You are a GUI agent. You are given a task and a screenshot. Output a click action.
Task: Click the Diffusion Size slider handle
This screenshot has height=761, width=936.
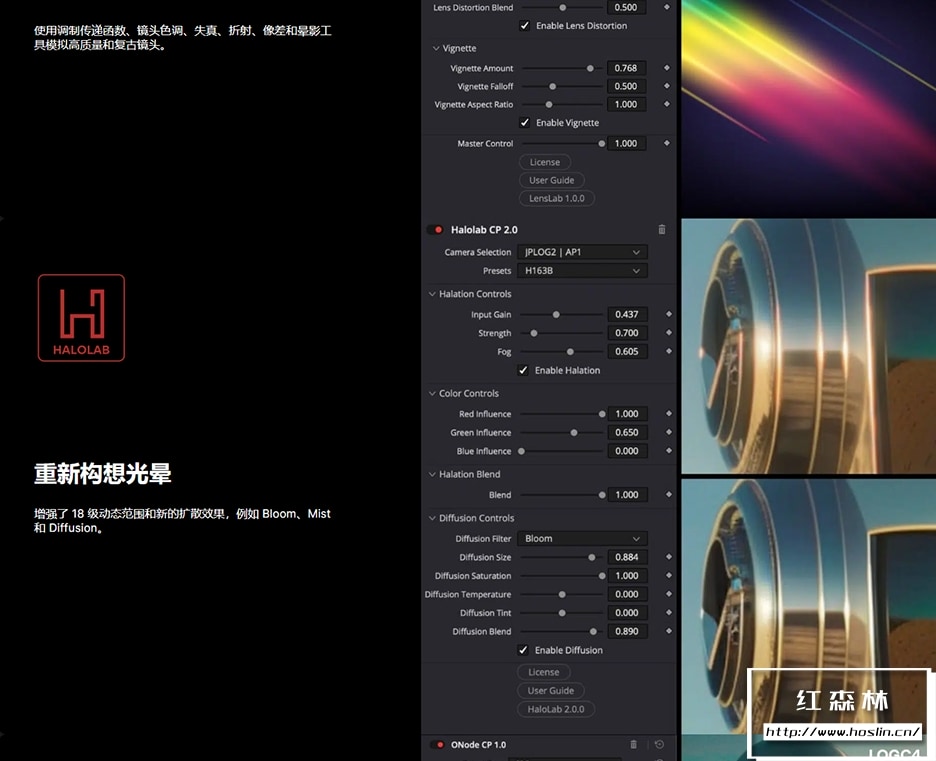coord(592,557)
